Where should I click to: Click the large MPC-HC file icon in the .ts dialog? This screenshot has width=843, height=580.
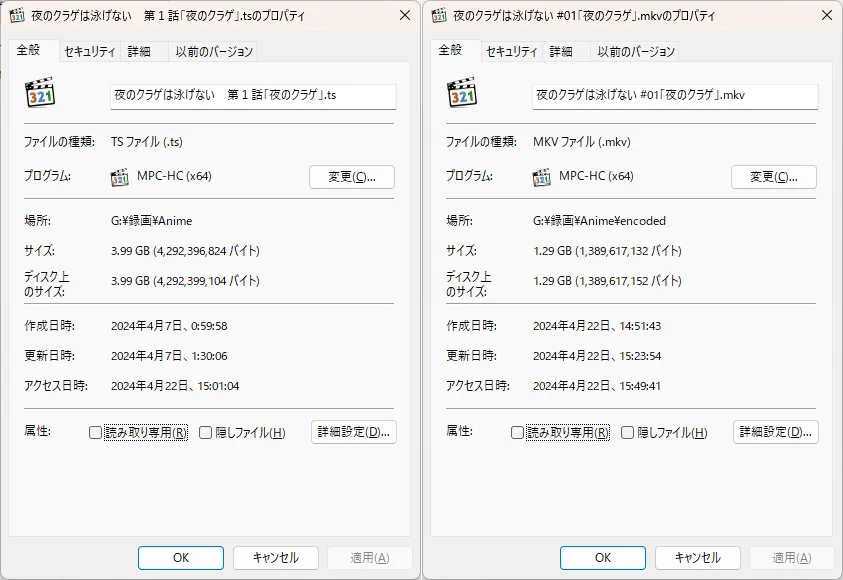click(39, 93)
